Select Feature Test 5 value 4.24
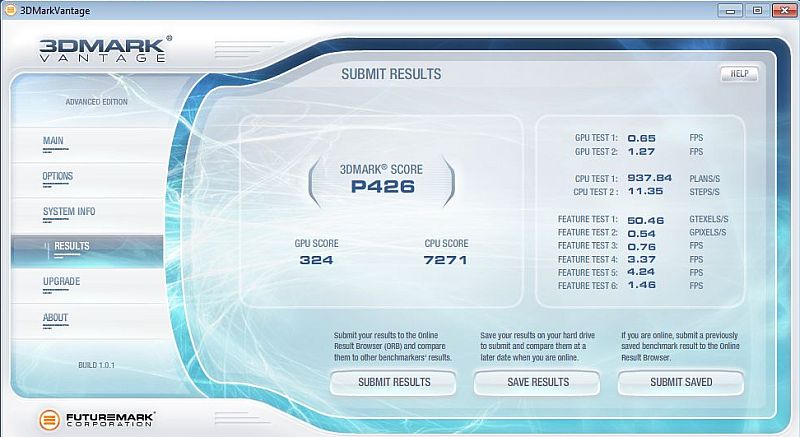Image resolution: width=800 pixels, height=437 pixels. (x=641, y=272)
